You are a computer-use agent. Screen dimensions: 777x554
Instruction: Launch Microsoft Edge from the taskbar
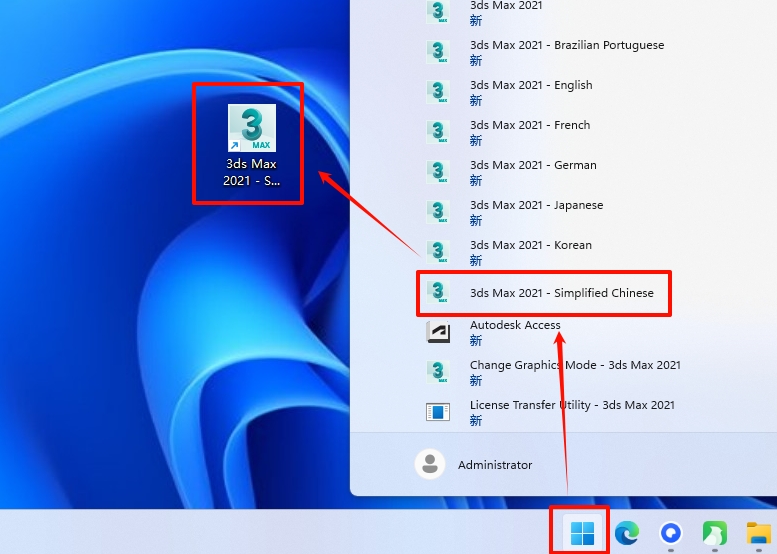[627, 534]
